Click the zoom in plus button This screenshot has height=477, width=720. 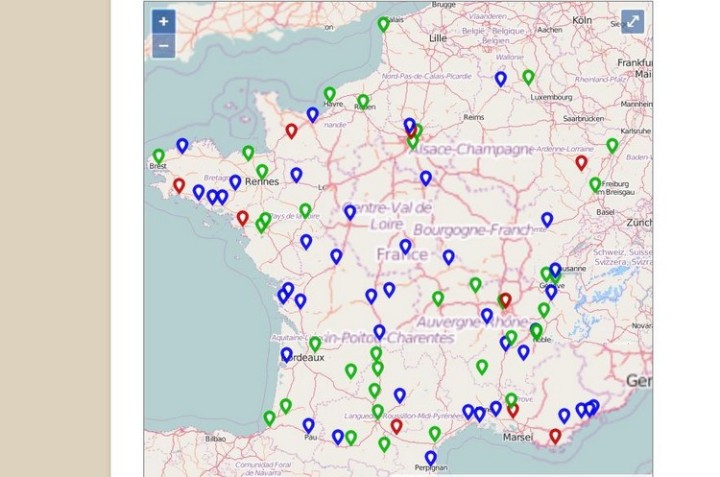tap(163, 21)
